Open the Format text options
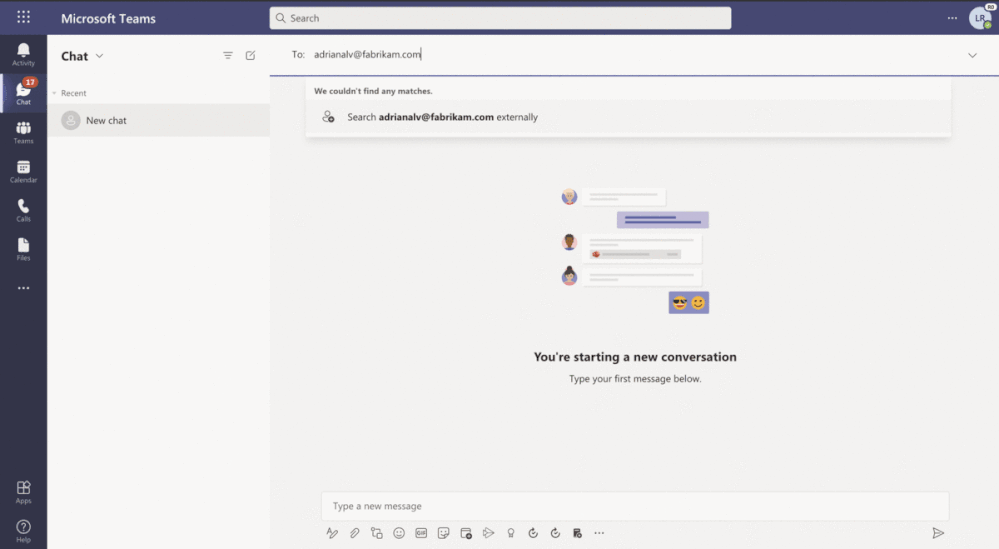Viewport: 999px width, 549px height. tap(332, 533)
